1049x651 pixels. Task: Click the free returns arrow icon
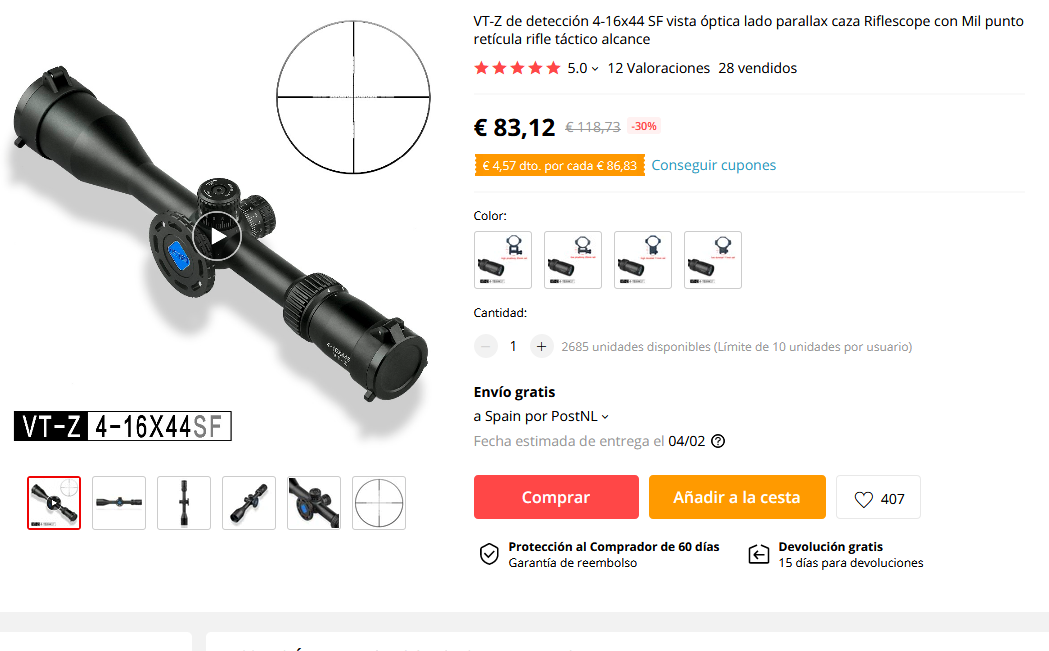759,554
